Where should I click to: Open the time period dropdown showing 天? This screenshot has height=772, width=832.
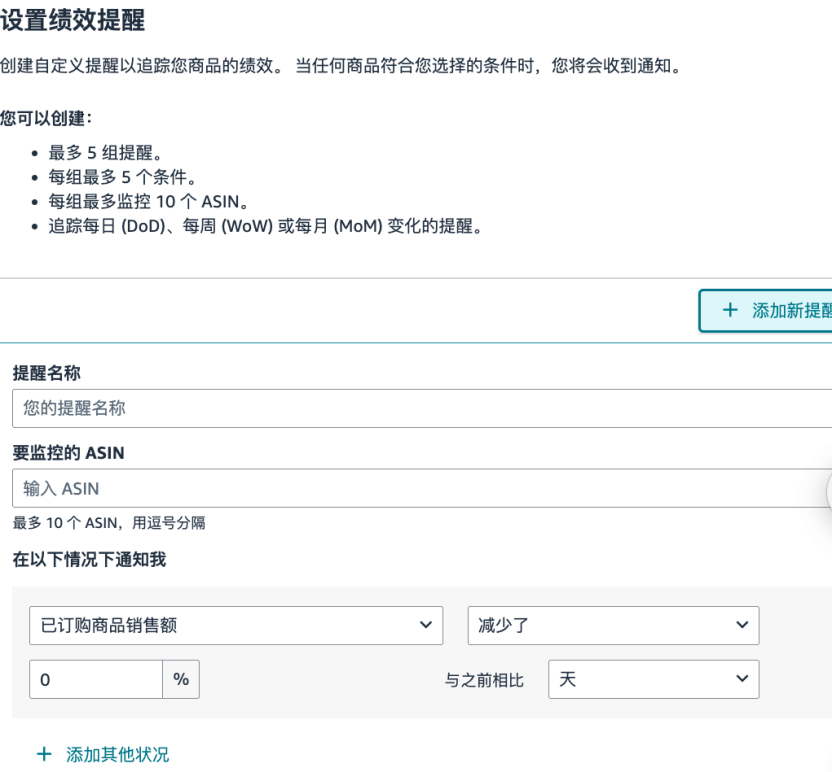(x=654, y=679)
